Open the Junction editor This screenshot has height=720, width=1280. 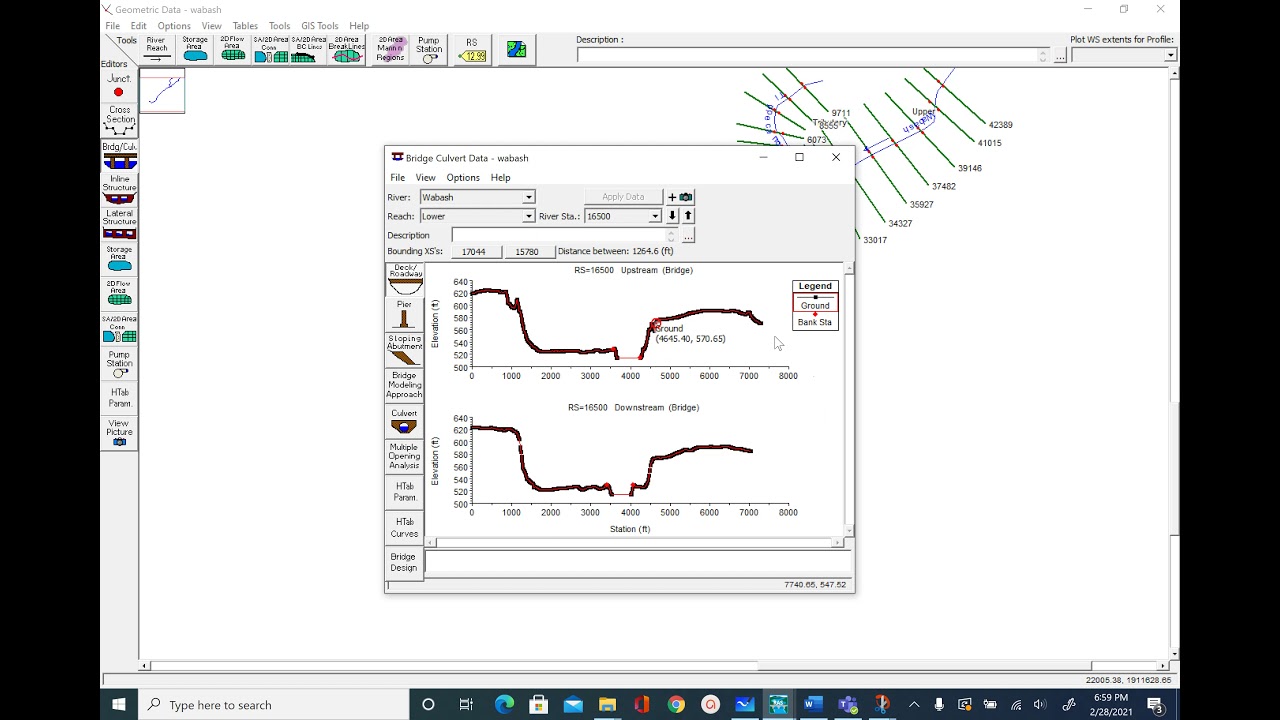click(x=119, y=86)
